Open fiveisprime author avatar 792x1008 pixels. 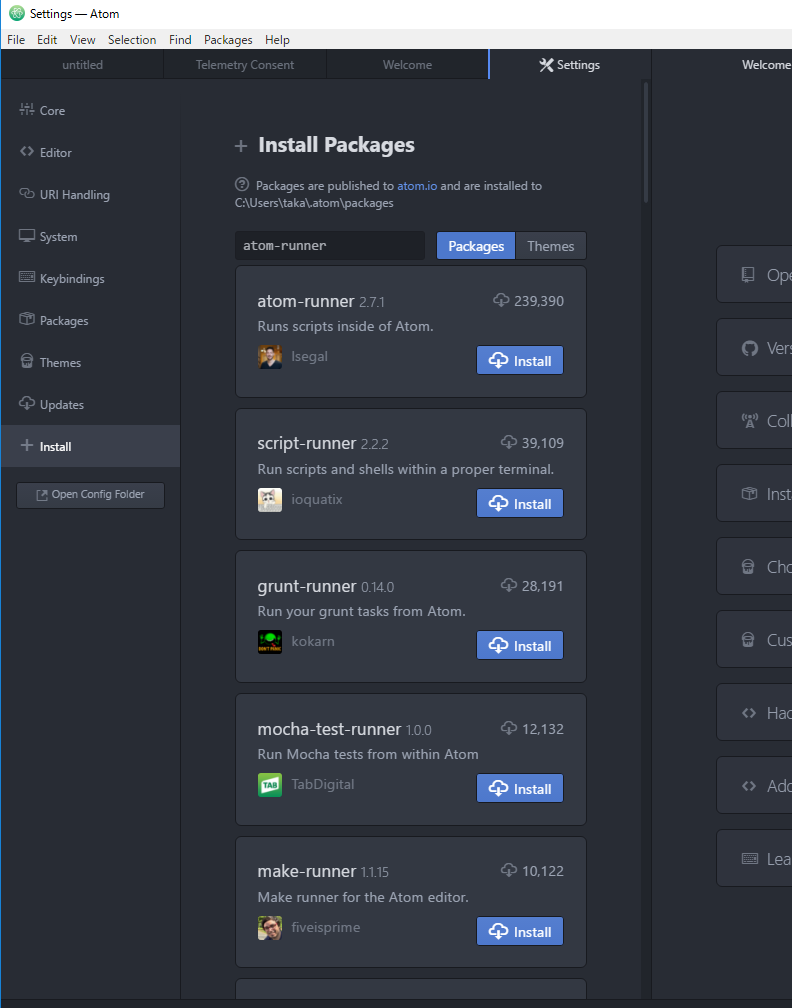tap(270, 928)
